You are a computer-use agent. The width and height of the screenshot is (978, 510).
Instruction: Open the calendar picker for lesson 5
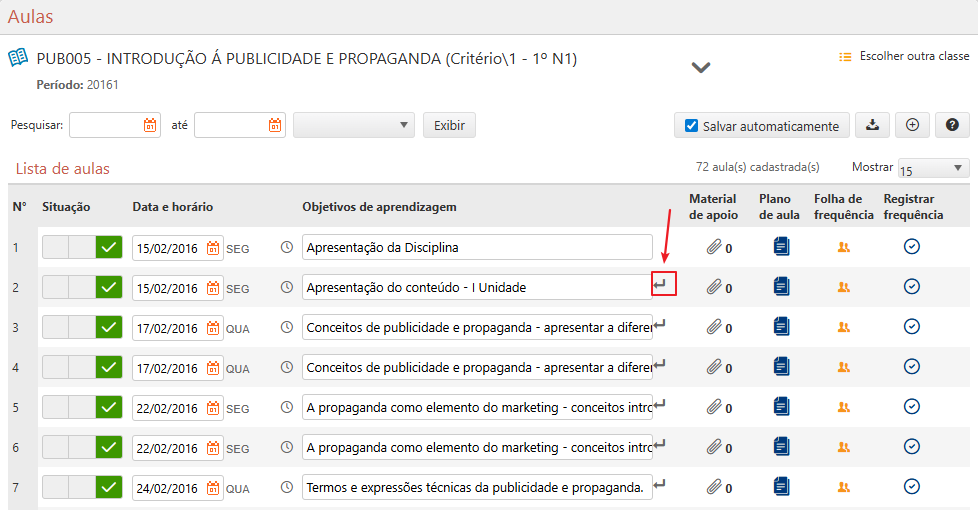pyautogui.click(x=213, y=408)
